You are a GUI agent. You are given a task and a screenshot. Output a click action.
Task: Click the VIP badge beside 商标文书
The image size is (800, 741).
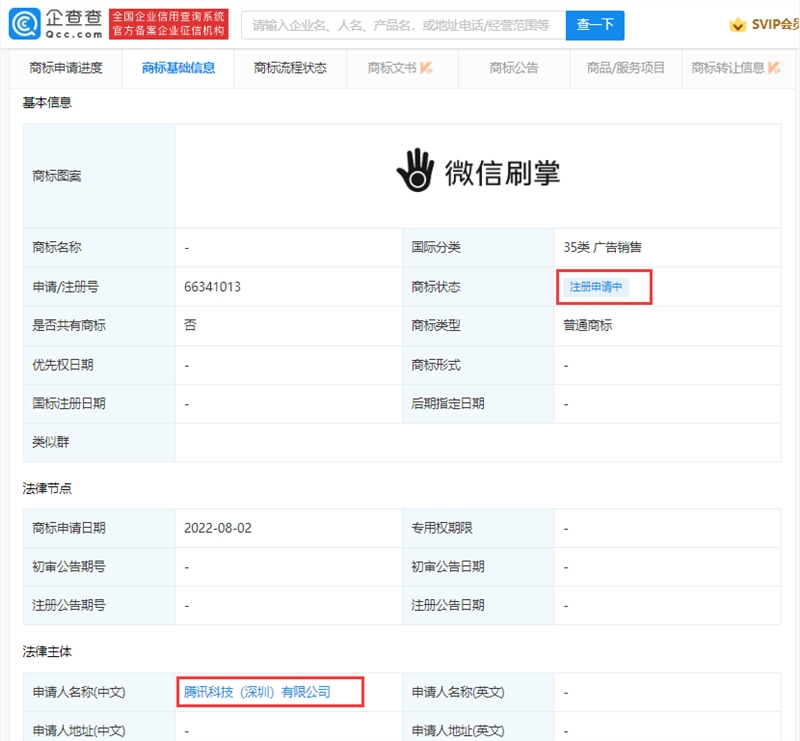[x=426, y=68]
